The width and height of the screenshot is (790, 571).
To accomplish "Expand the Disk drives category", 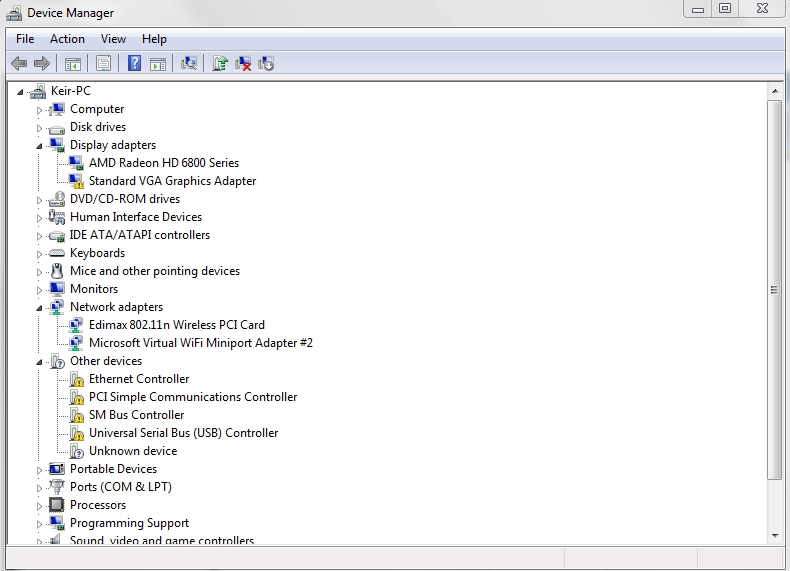I will click(x=40, y=127).
